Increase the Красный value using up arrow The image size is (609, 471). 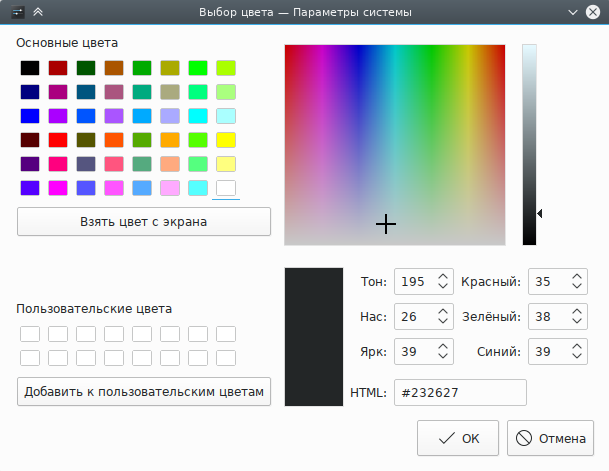tap(576, 277)
